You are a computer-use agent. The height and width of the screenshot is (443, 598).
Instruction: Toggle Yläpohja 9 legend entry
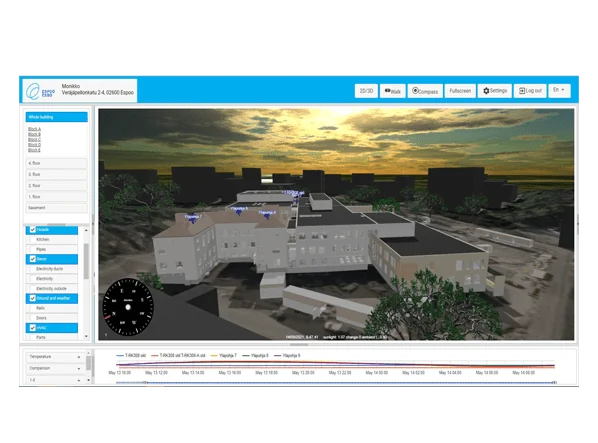click(x=287, y=355)
